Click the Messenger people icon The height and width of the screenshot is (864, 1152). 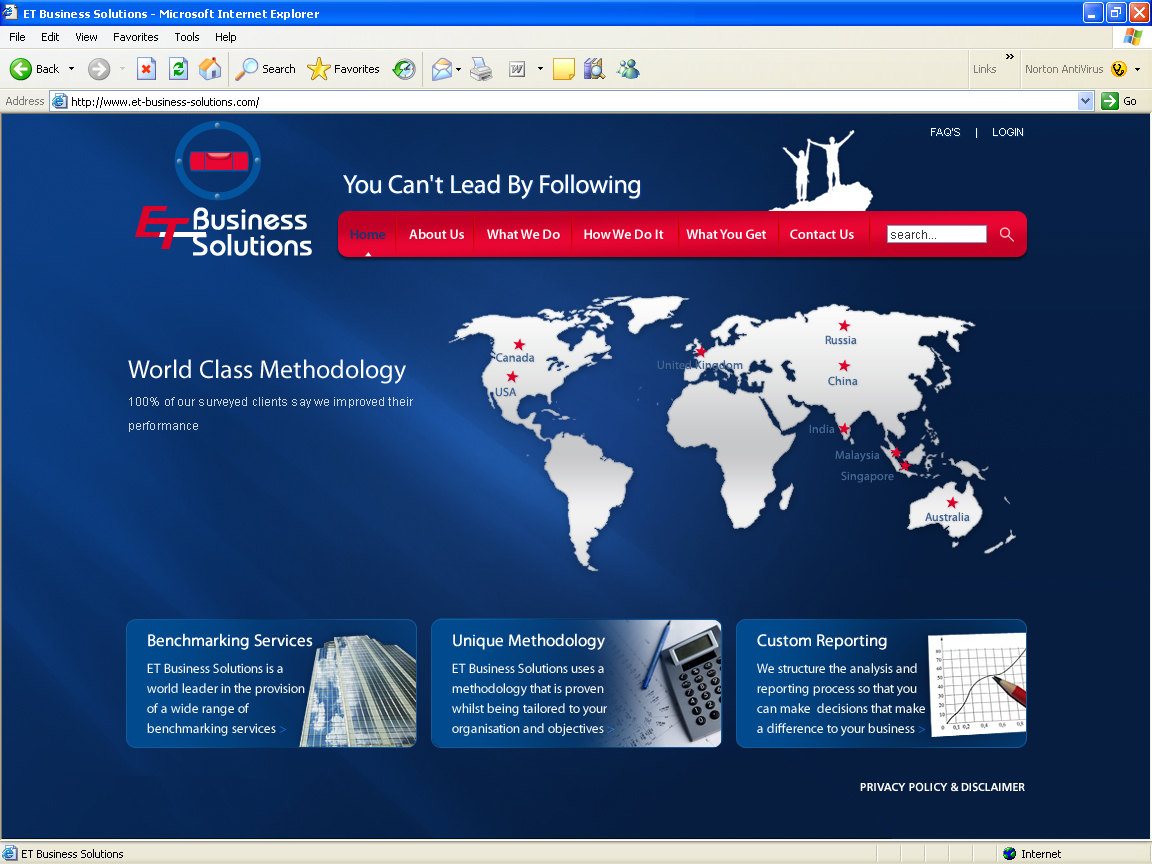click(x=628, y=69)
